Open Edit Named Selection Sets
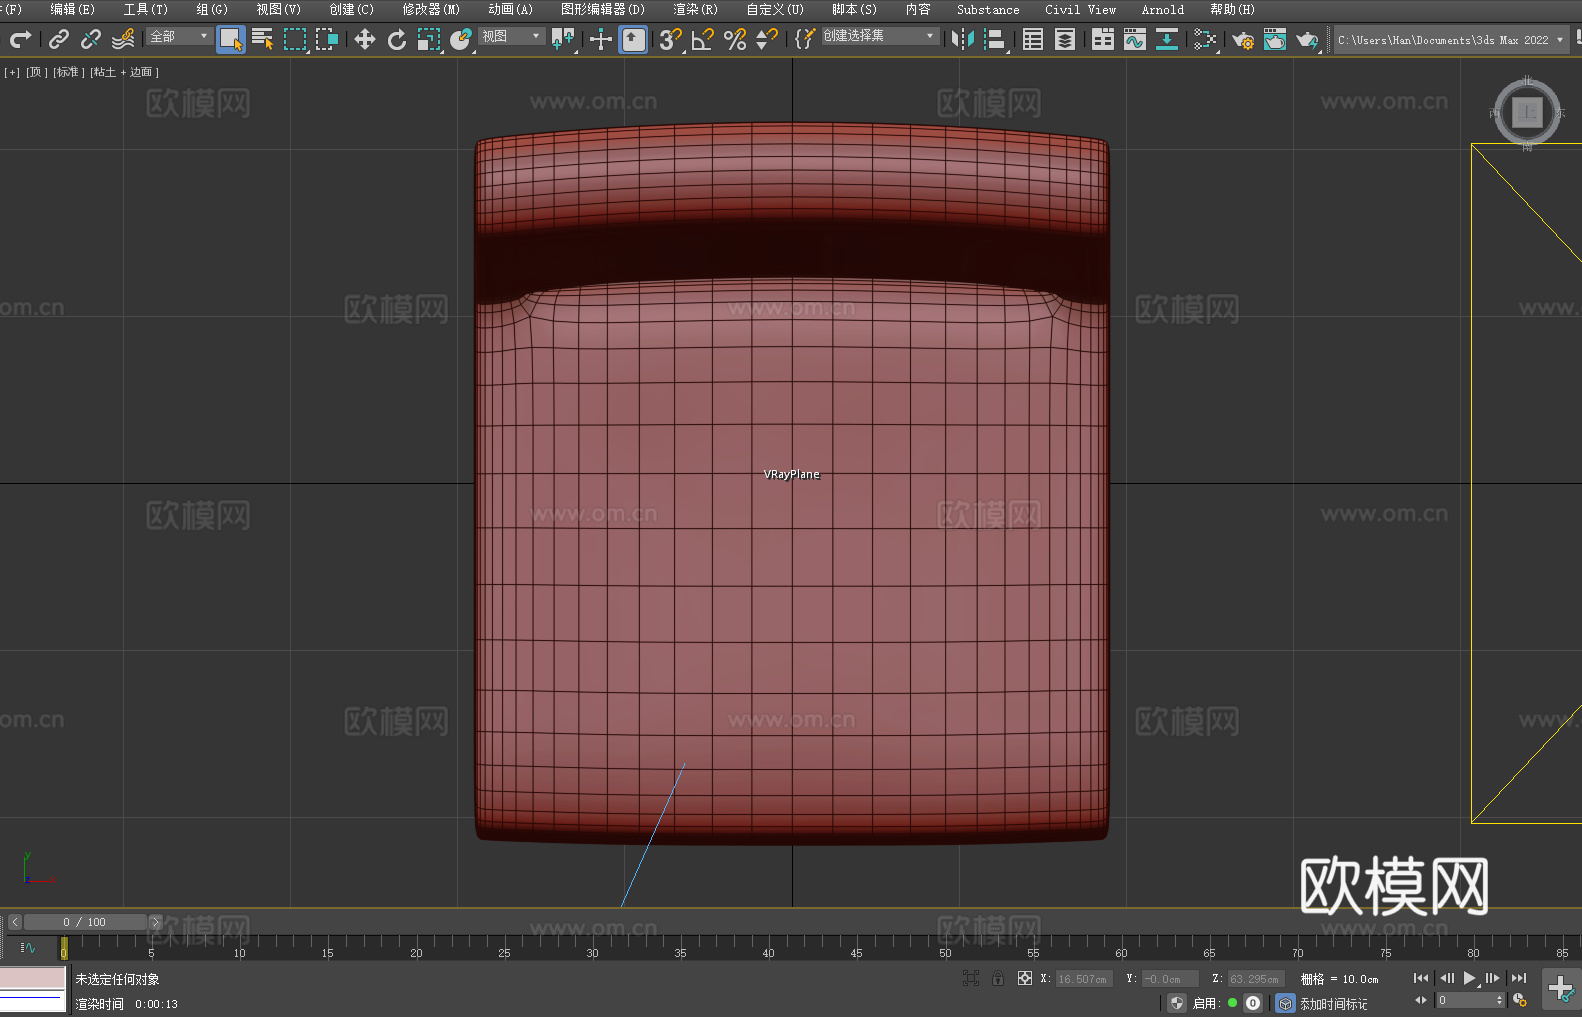The width and height of the screenshot is (1582, 1017). click(x=805, y=39)
